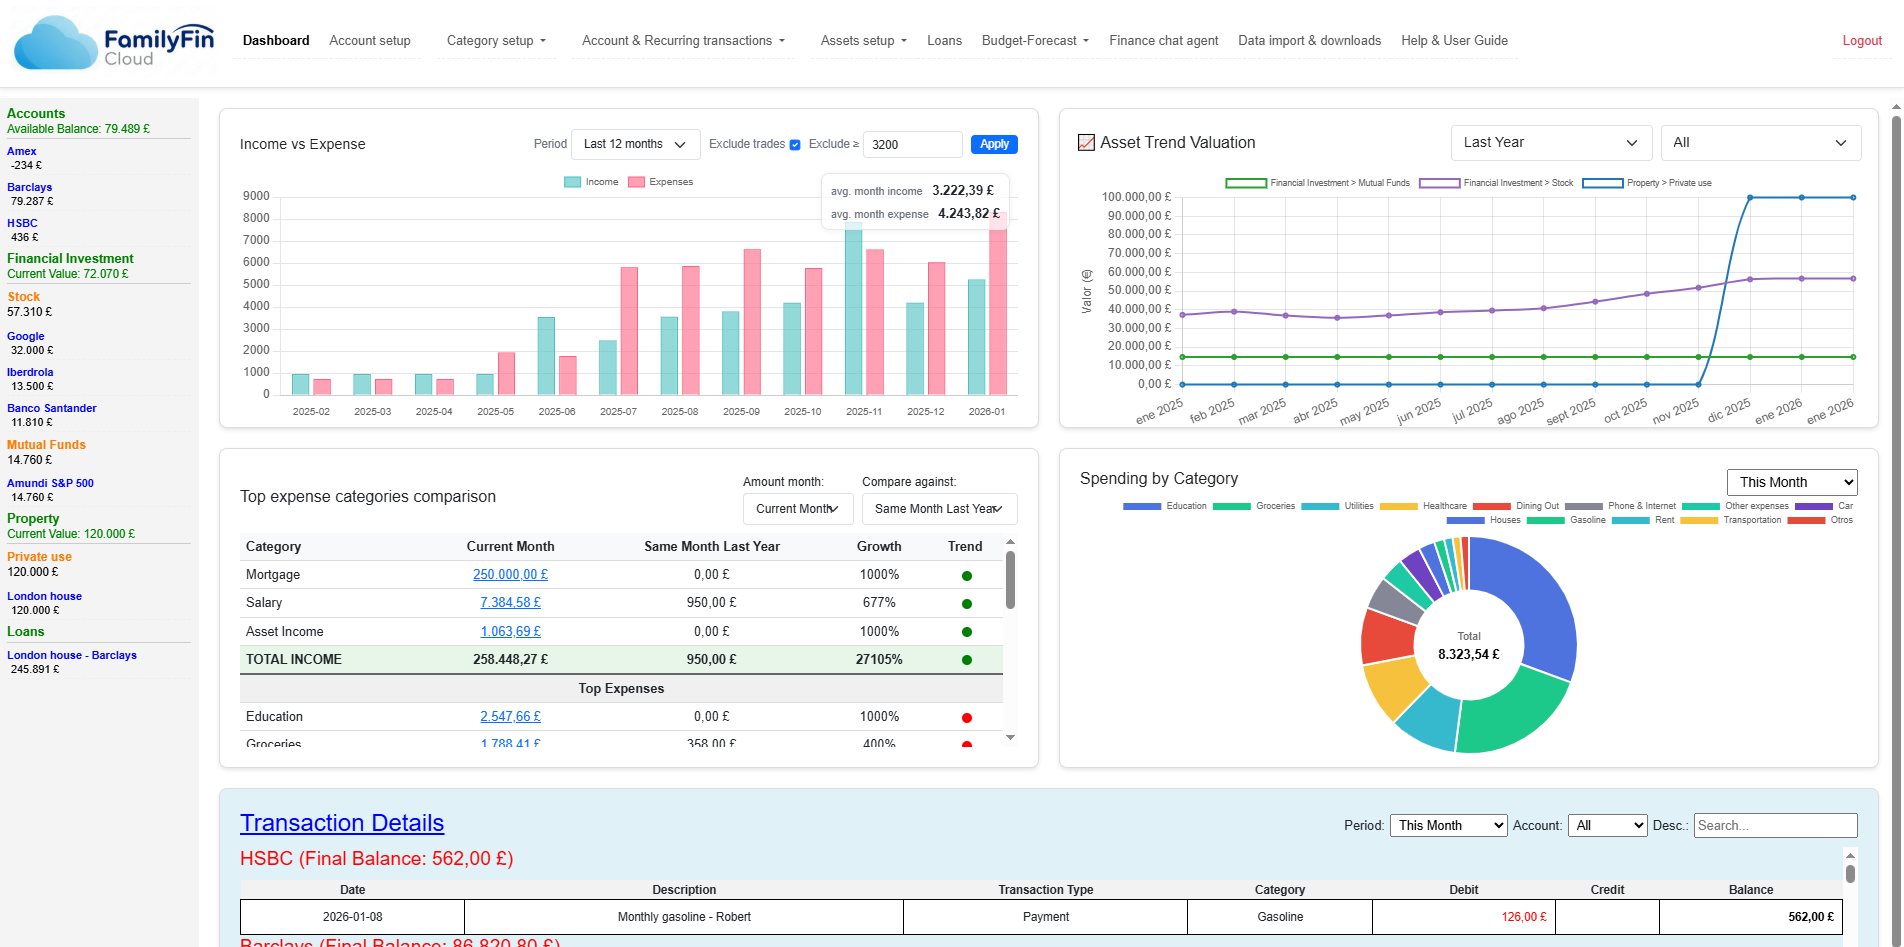
Task: Go to the Loans menu item
Action: [x=944, y=41]
